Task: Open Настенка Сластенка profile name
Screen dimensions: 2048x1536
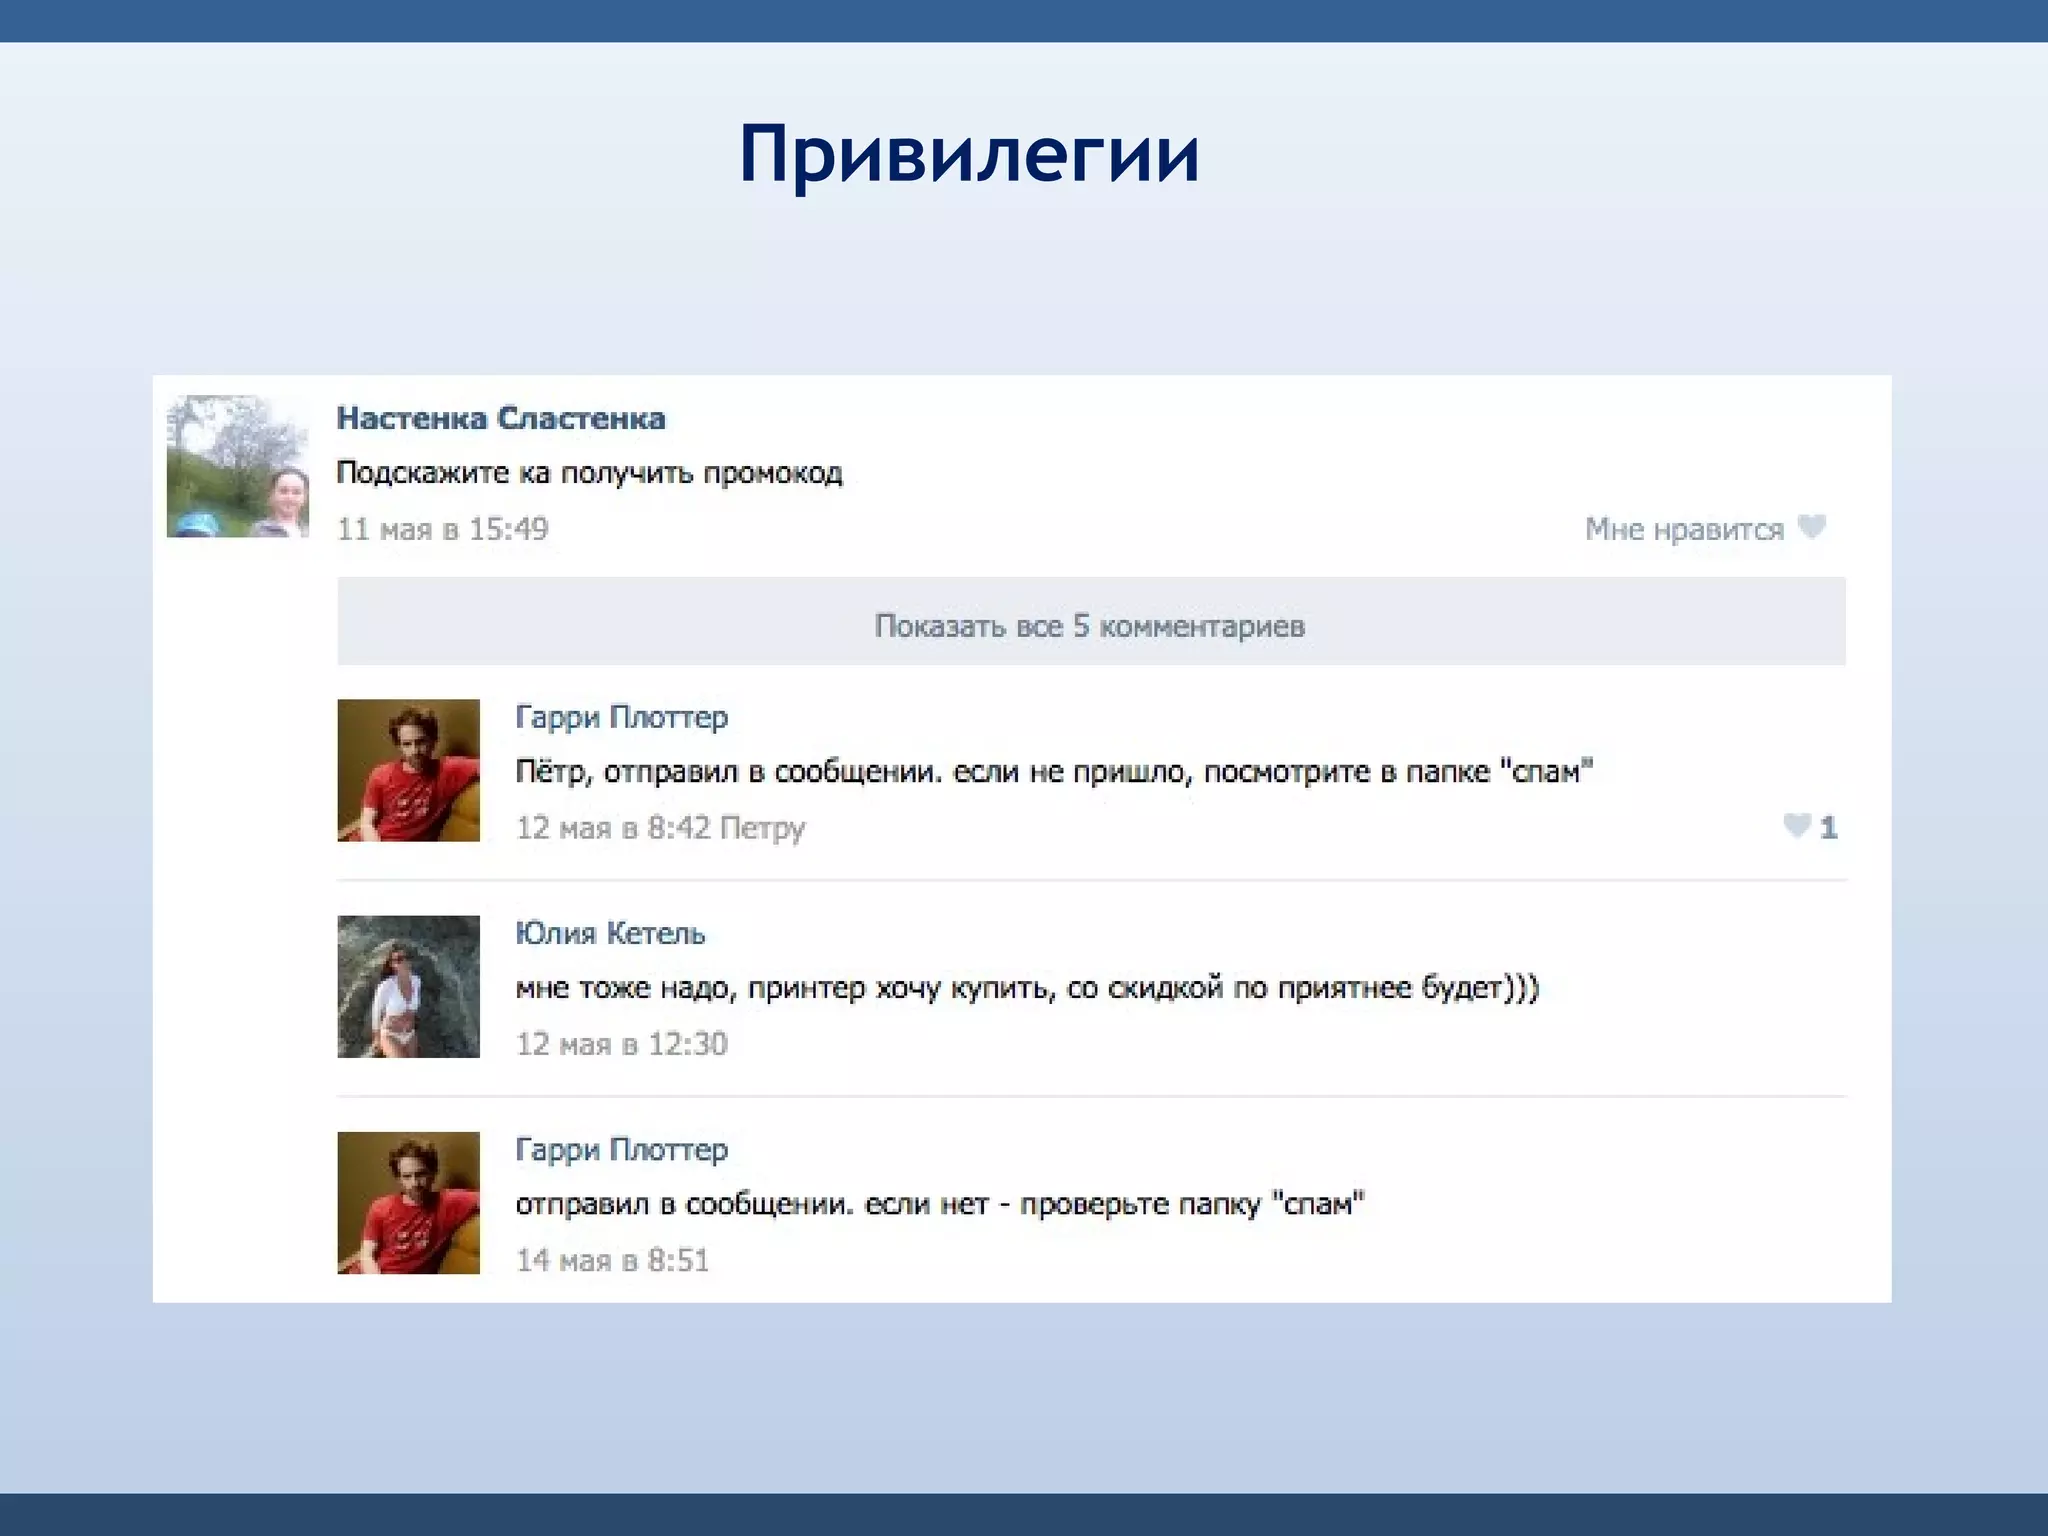Action: [500, 418]
